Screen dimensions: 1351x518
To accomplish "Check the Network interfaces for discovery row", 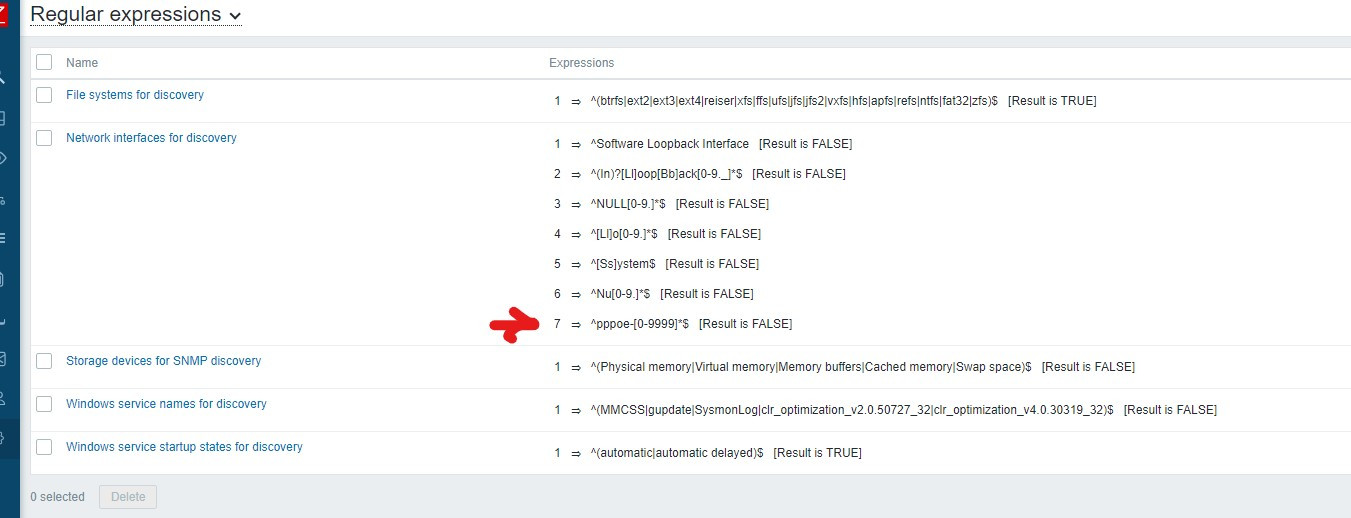I will (44, 138).
